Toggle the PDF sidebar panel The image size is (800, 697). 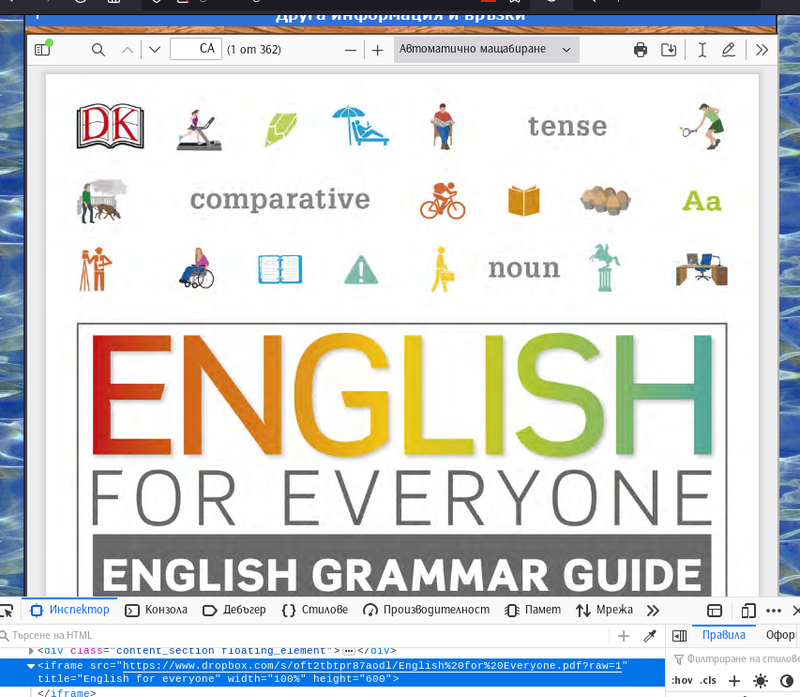[42, 49]
